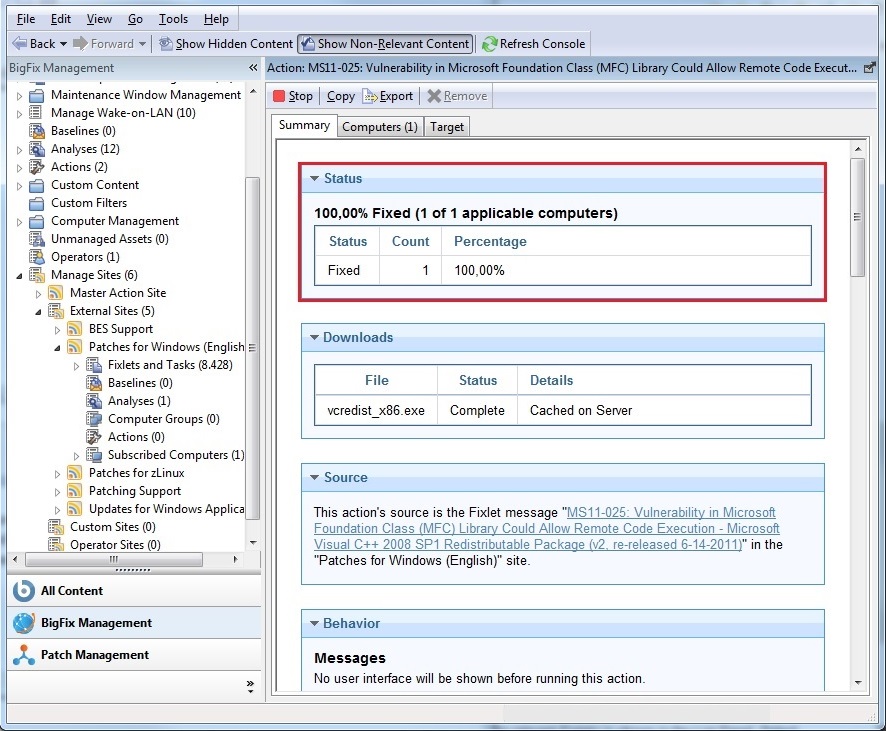Click the Refresh Console icon
The height and width of the screenshot is (731, 886).
click(489, 44)
